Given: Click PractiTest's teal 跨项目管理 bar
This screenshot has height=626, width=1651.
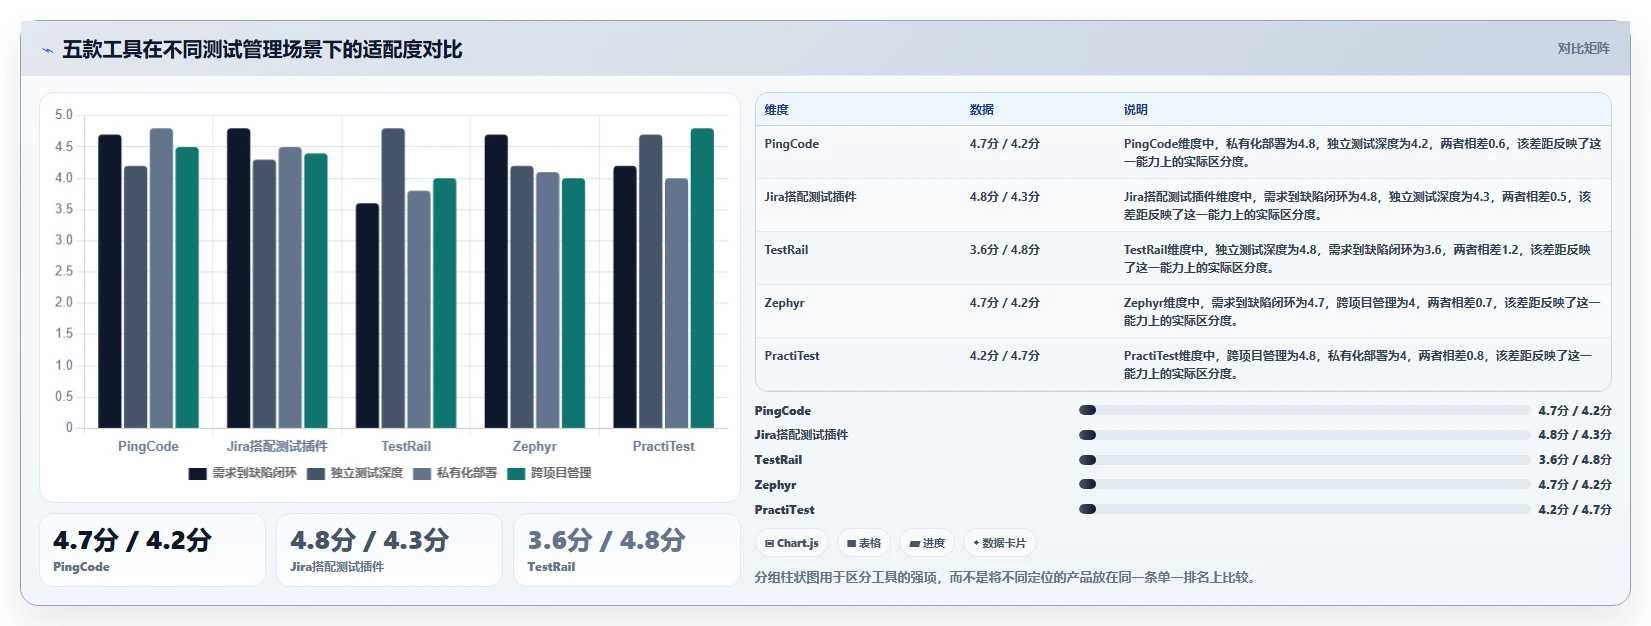Looking at the screenshot, I should [703, 278].
